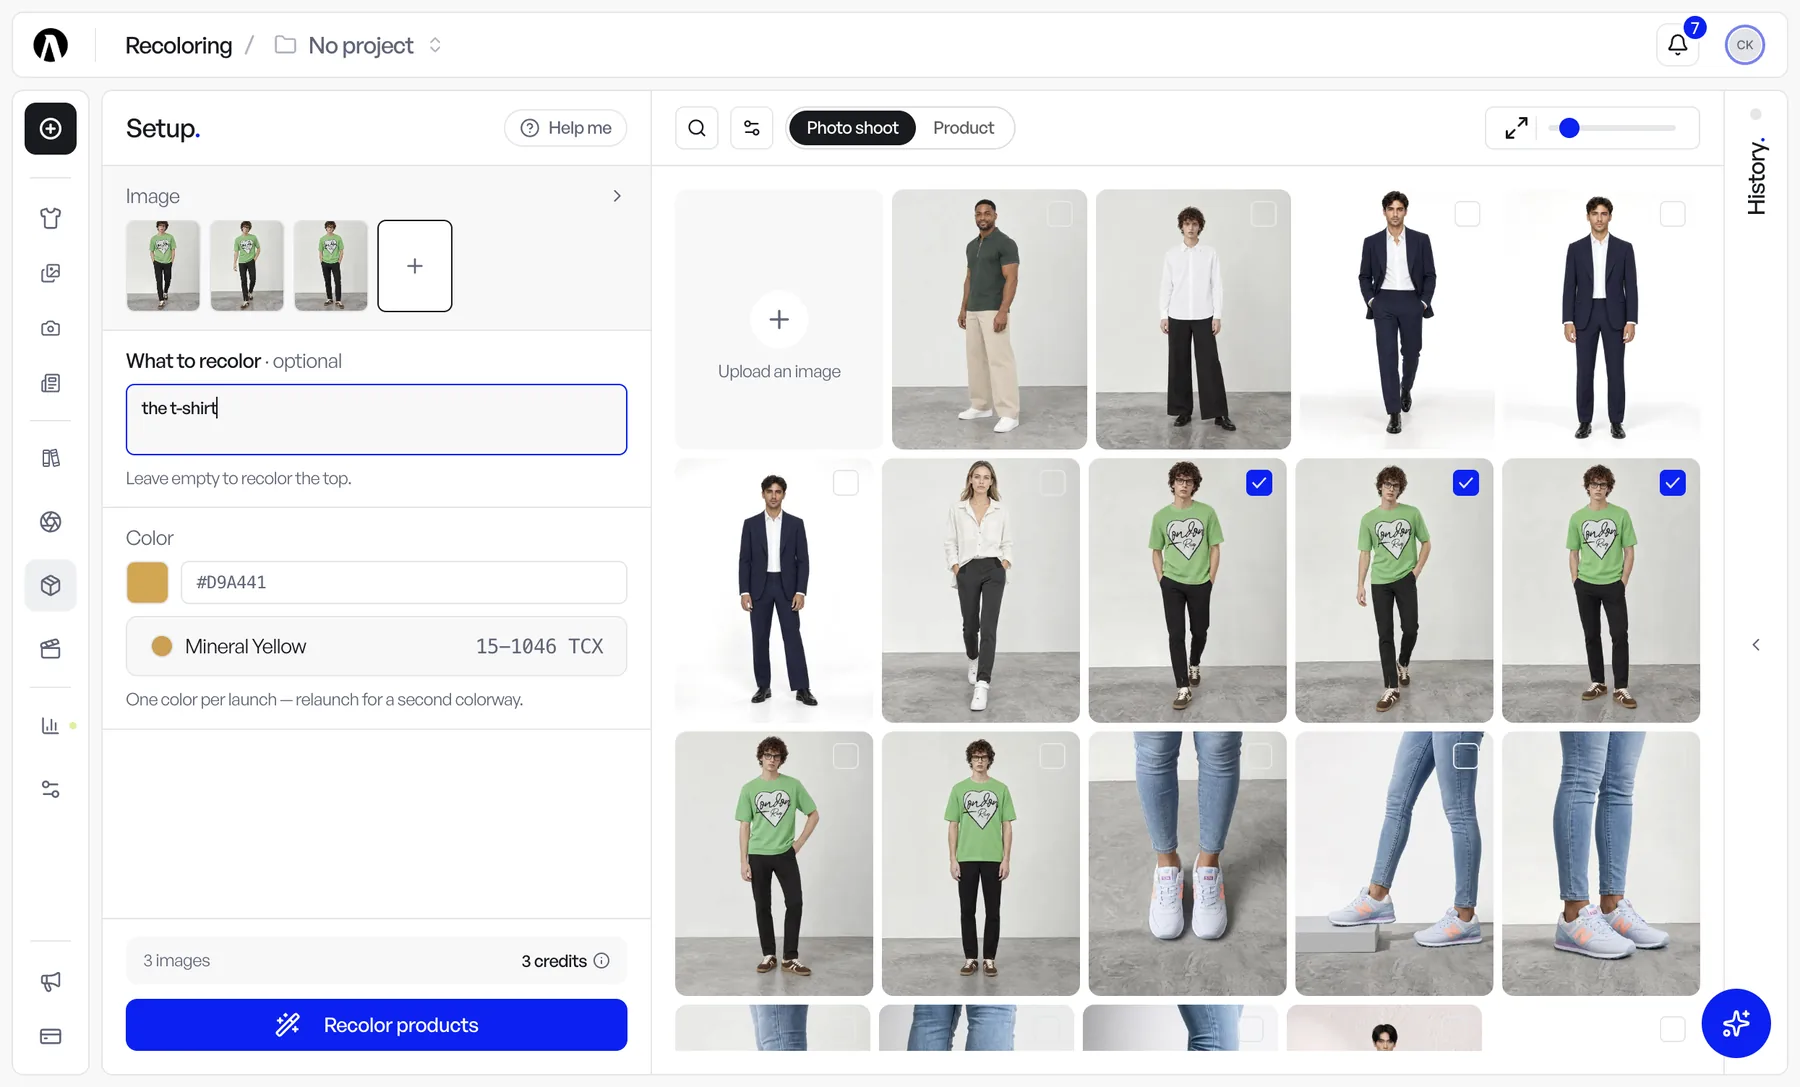Click the first image thumbnail in Setup
Image resolution: width=1800 pixels, height=1087 pixels.
(163, 266)
